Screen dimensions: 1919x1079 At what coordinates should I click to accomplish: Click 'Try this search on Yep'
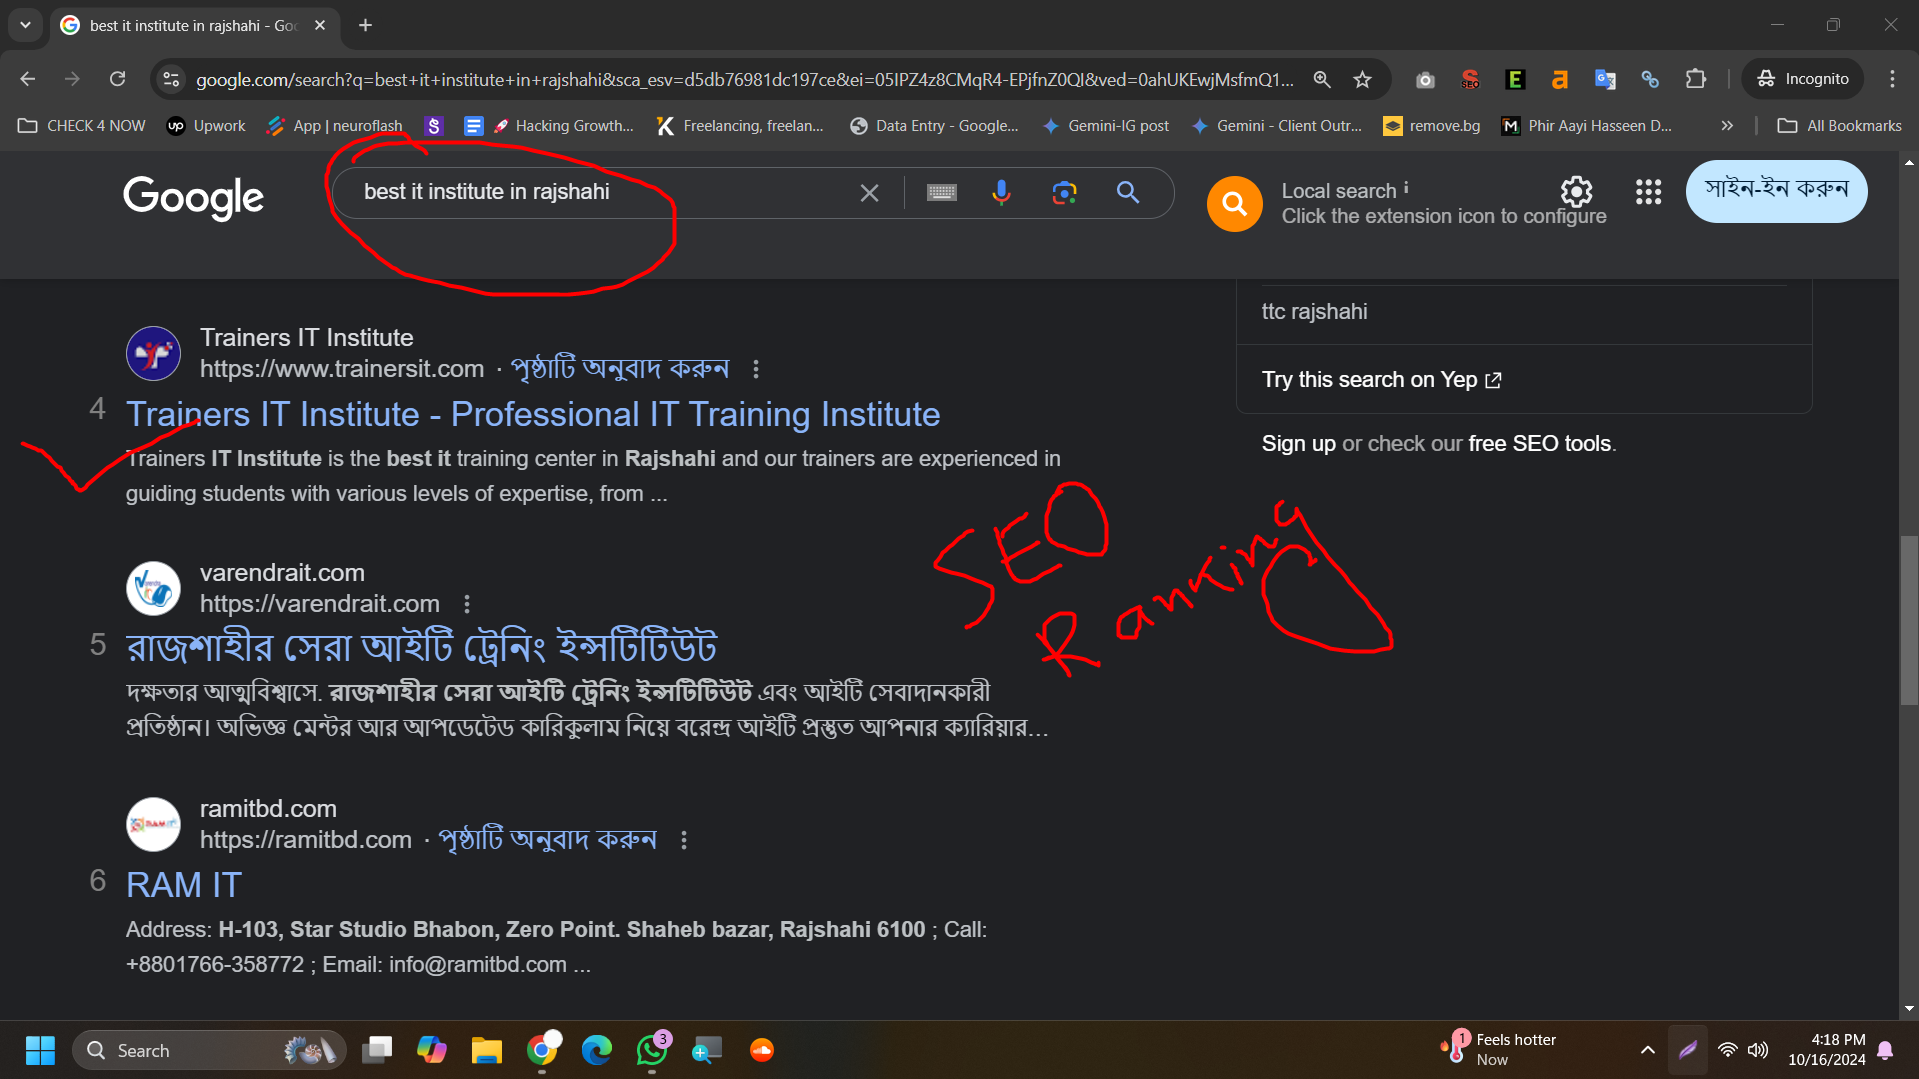tap(1381, 380)
